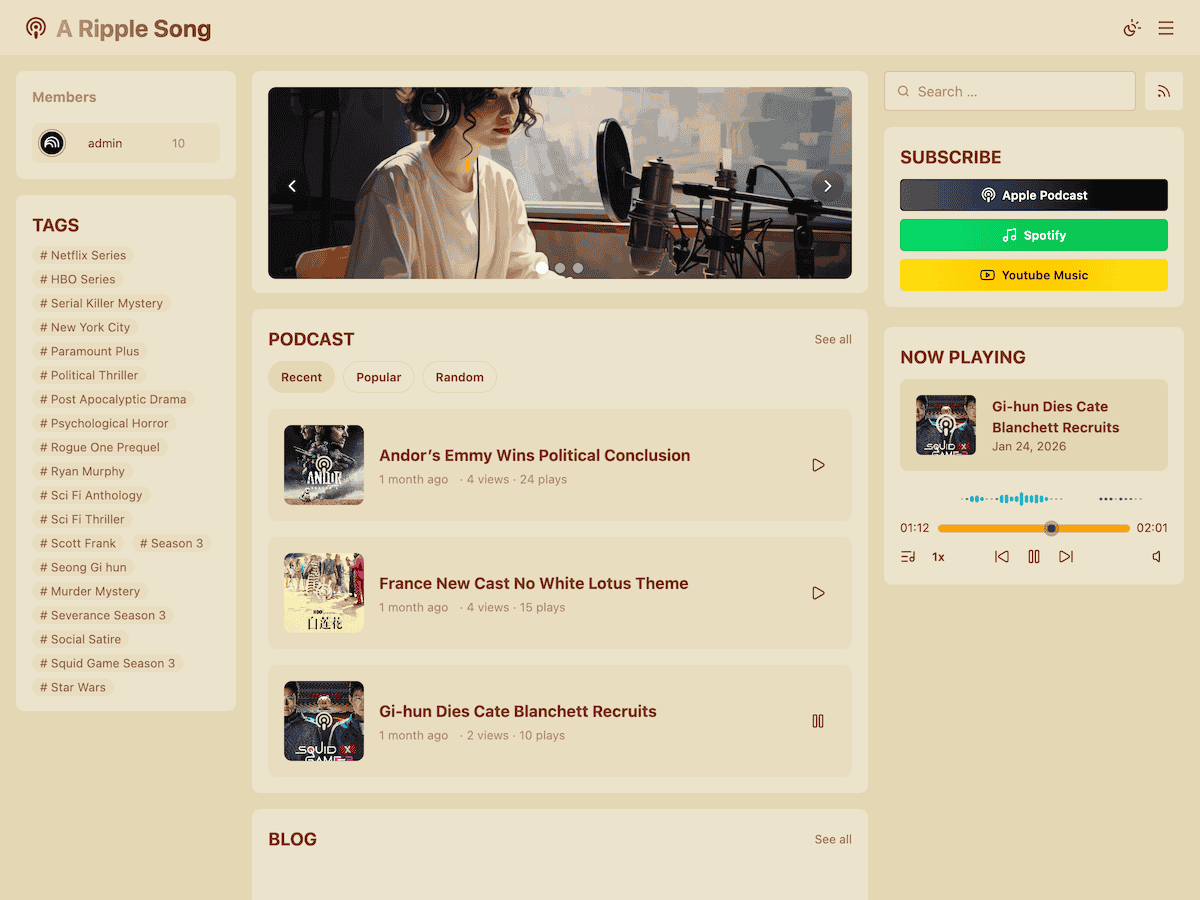The height and width of the screenshot is (900, 1200).
Task: Open See all podcasts link
Action: coord(833,340)
